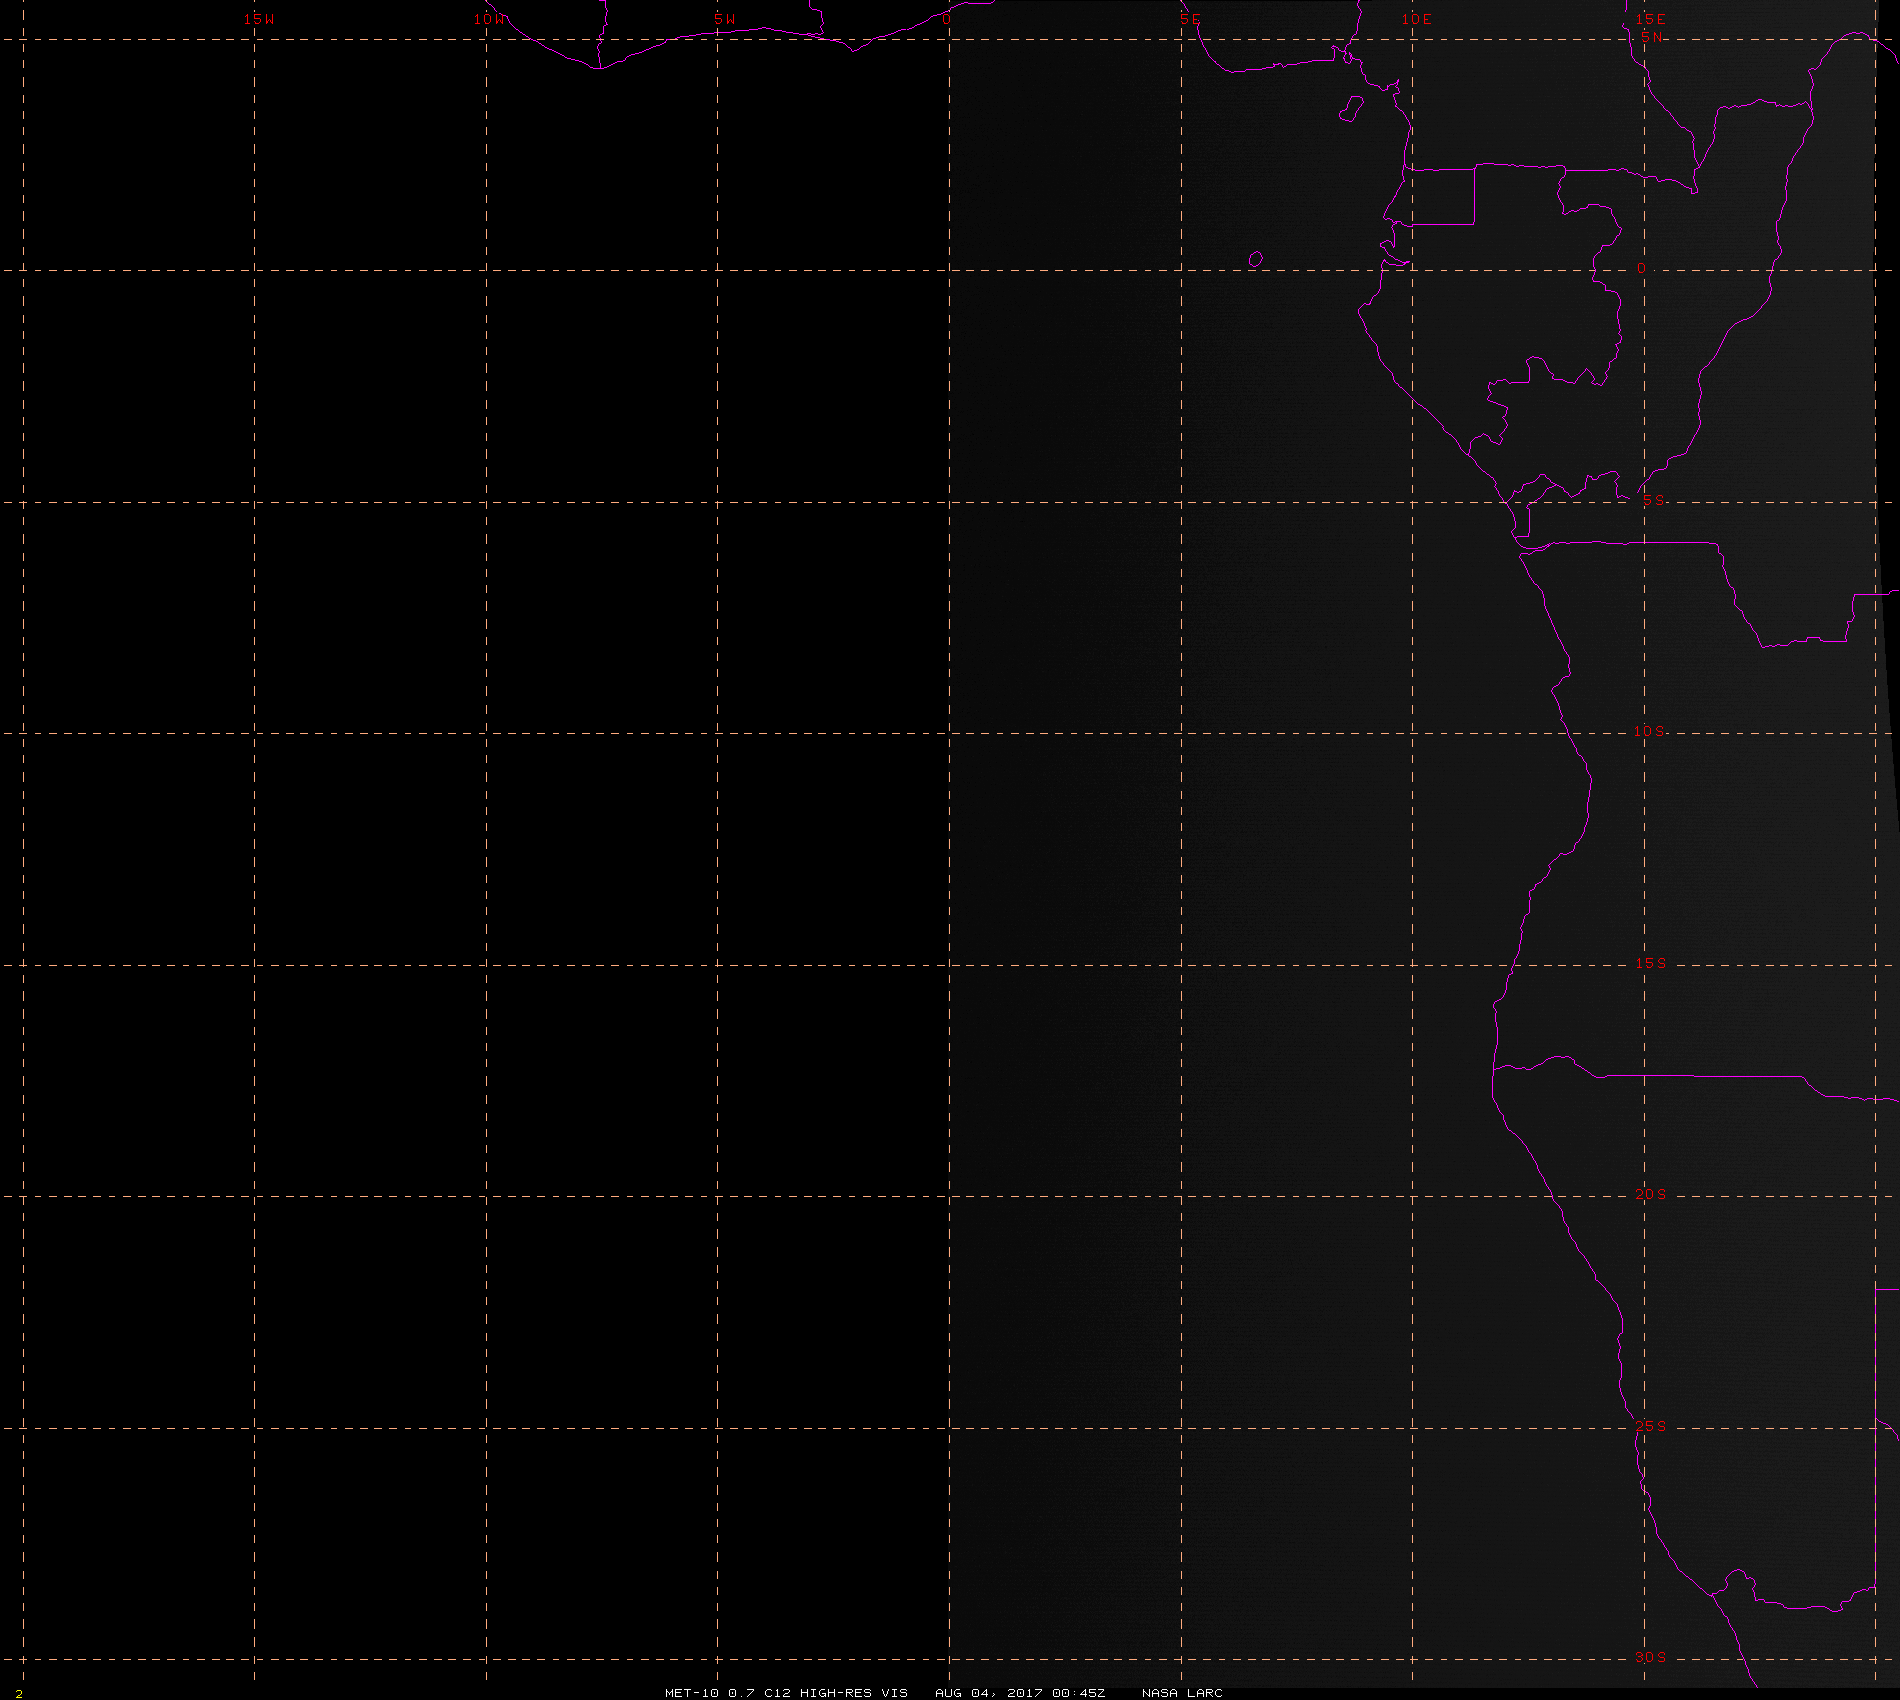Click the 10E longitude label
This screenshot has height=1700, width=1900.
(1416, 19)
